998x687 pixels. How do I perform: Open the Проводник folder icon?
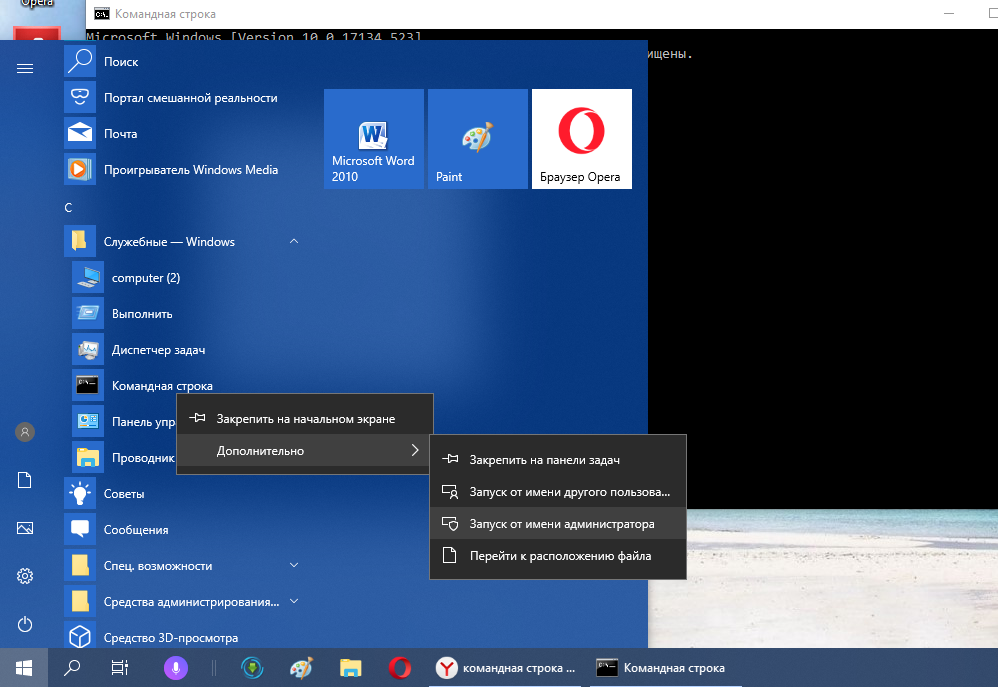(x=87, y=457)
